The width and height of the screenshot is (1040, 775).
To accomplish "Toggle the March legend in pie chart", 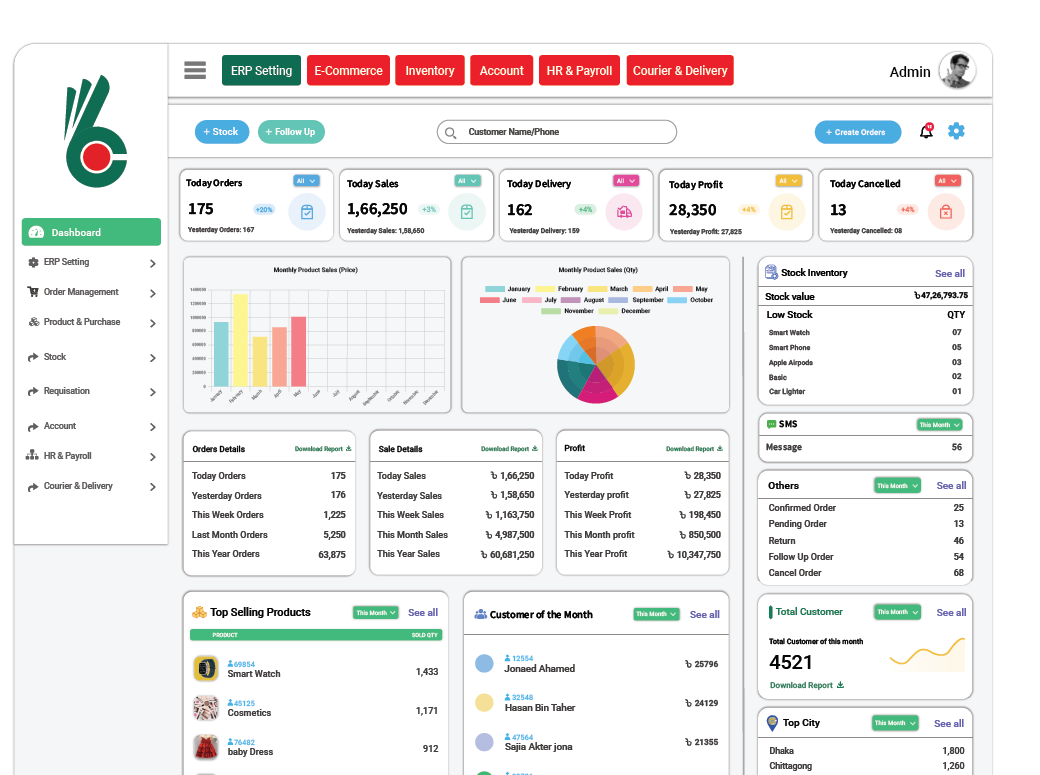I will pyautogui.click(x=609, y=289).
